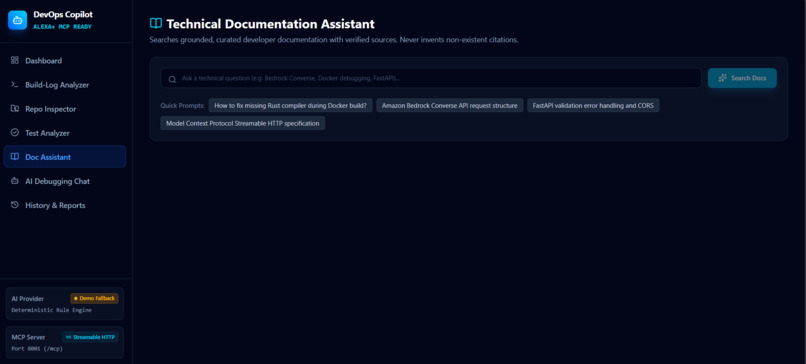The image size is (806, 364).
Task: Pick the Amazon Bedrock Converse API quick prompt
Action: [450, 105]
